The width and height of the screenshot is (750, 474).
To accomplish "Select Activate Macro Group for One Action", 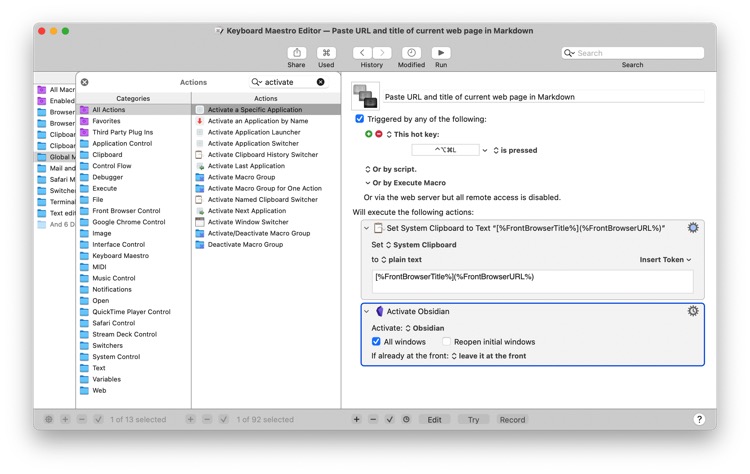I will (266, 188).
